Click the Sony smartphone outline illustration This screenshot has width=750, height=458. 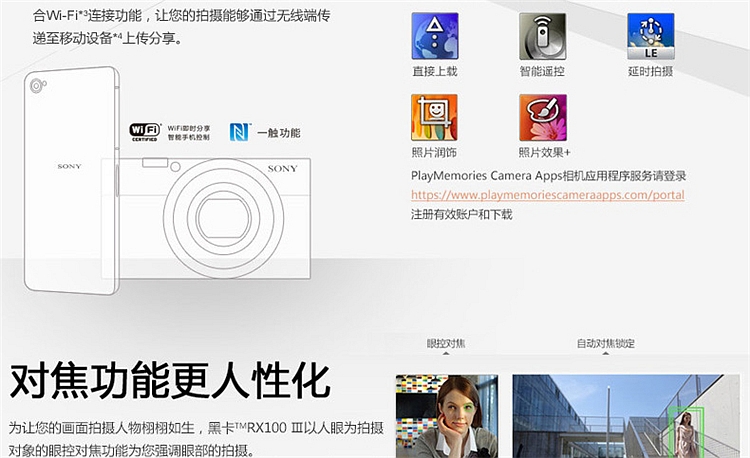71,180
